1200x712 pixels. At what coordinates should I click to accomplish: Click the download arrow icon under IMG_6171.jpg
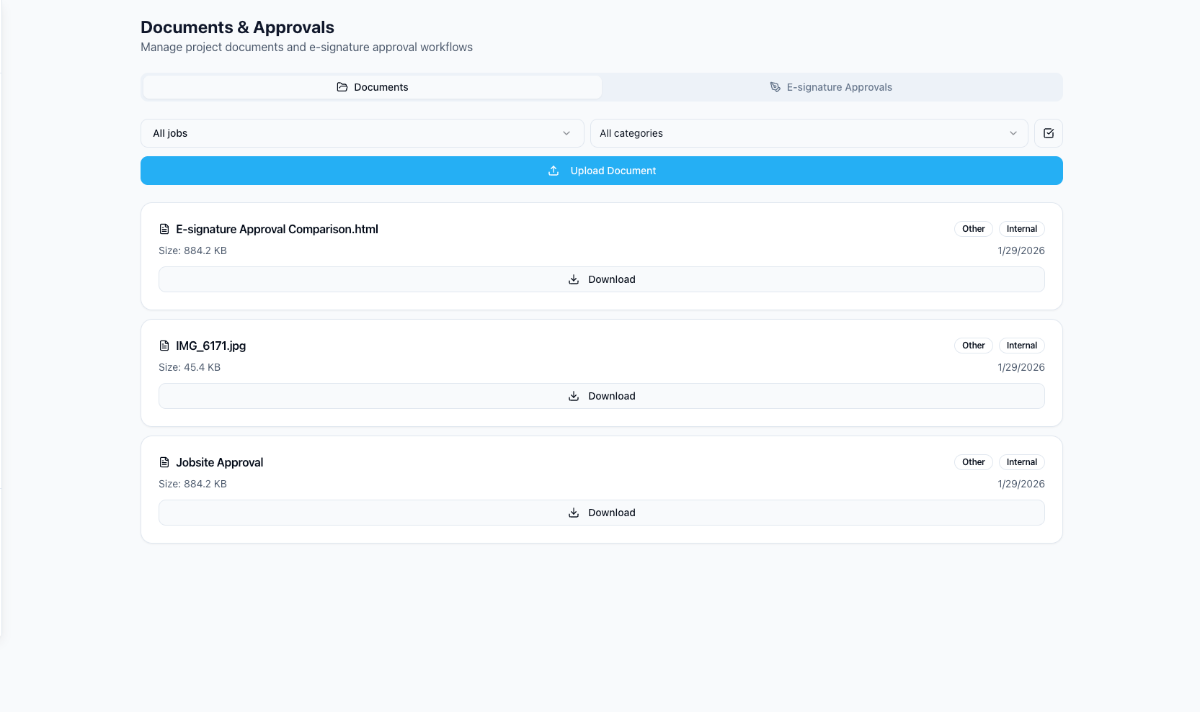(x=573, y=396)
